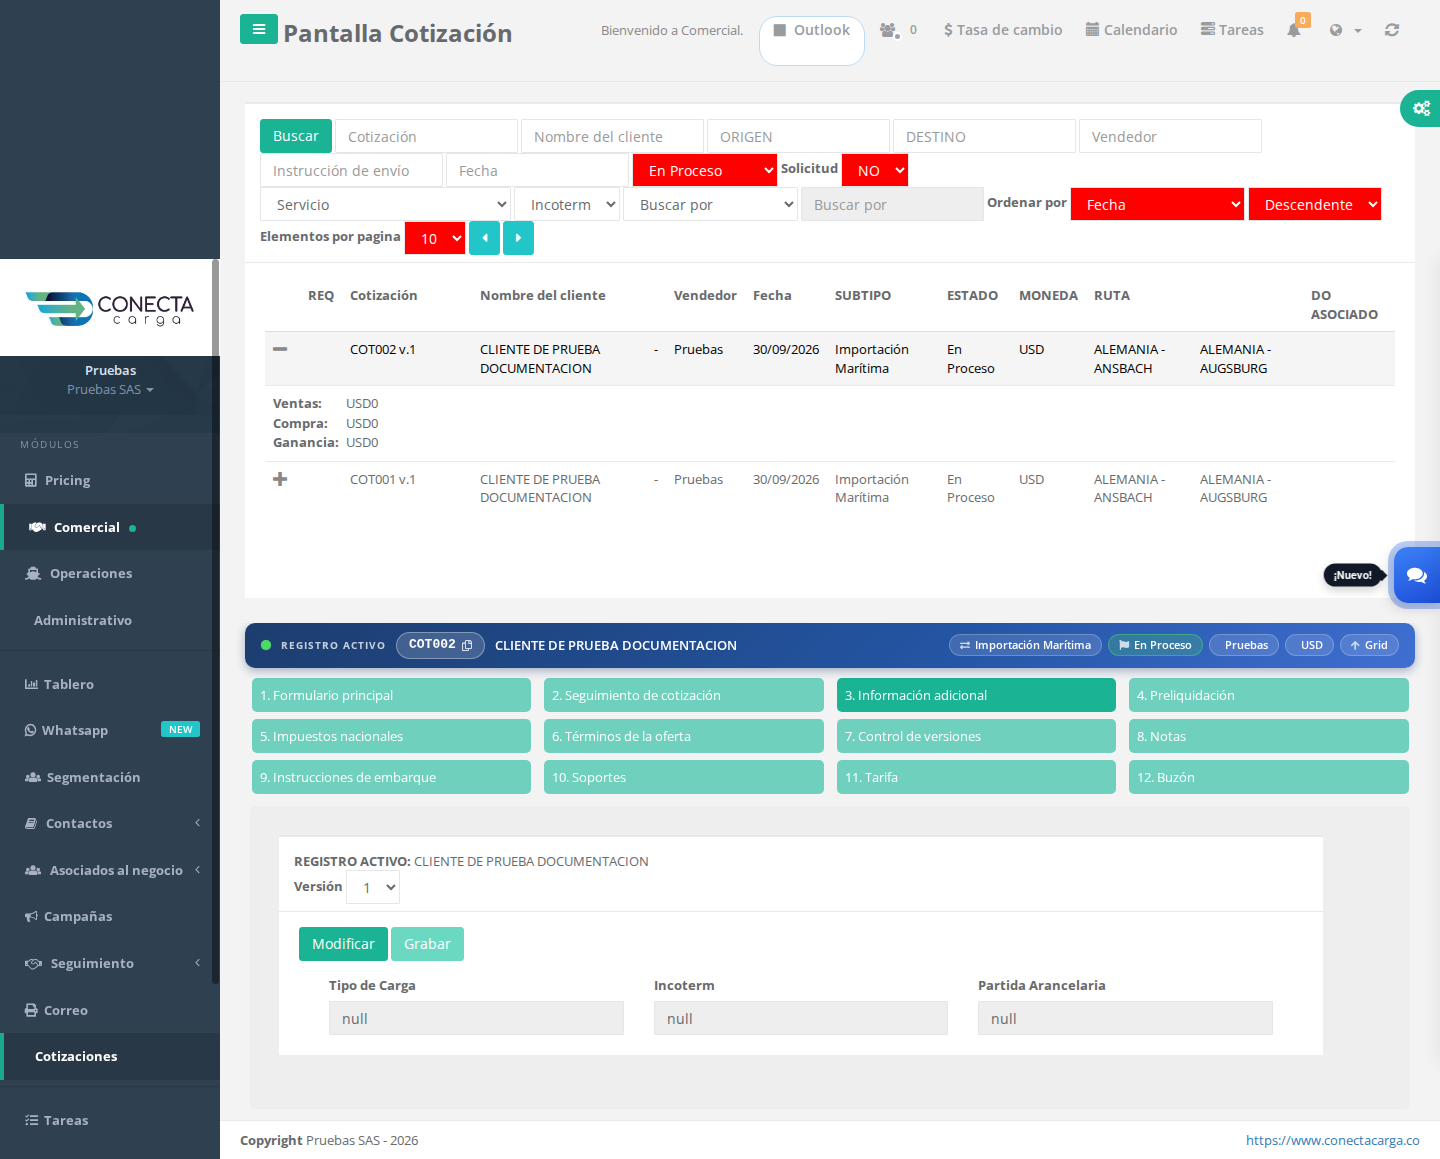
Task: Open tab 7. Control de versiones
Action: (976, 736)
